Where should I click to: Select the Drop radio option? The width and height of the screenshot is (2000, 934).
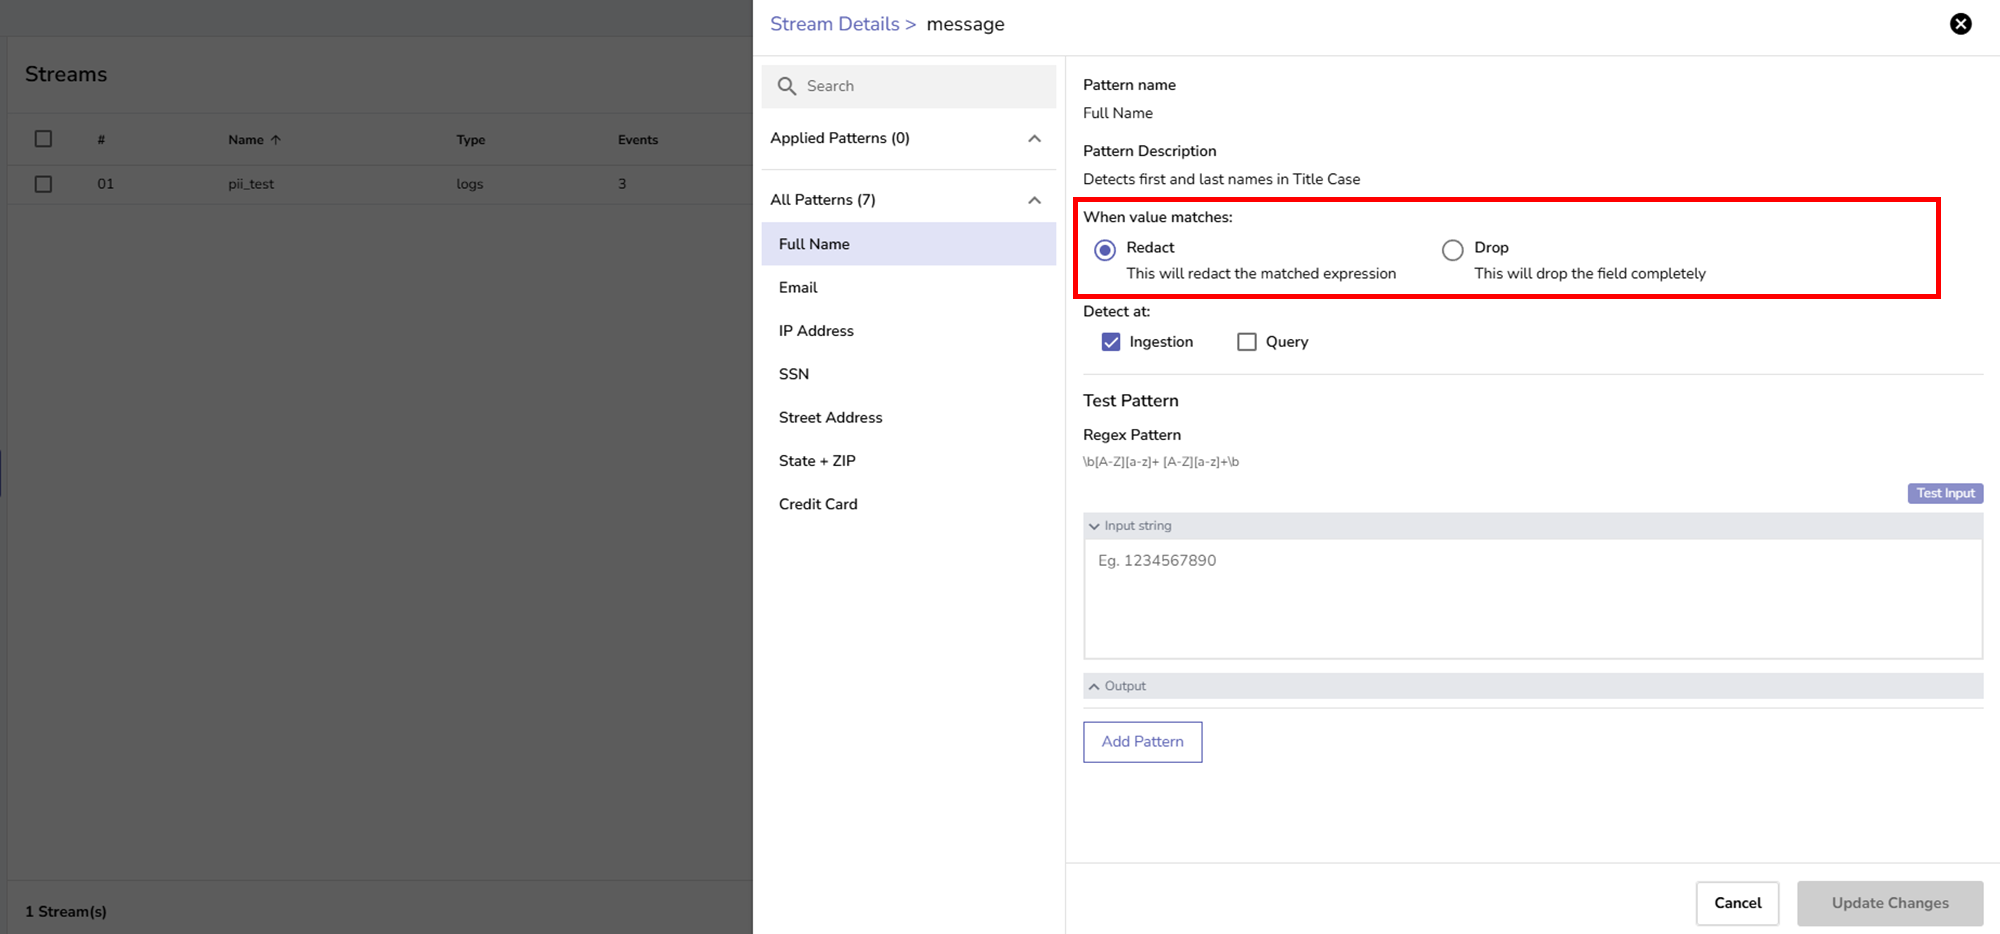pyautogui.click(x=1452, y=250)
